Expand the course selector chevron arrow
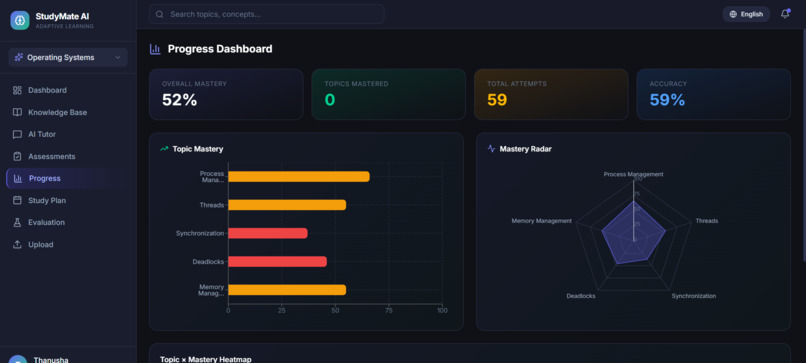Screen dimensions: 806x363 coord(118,58)
